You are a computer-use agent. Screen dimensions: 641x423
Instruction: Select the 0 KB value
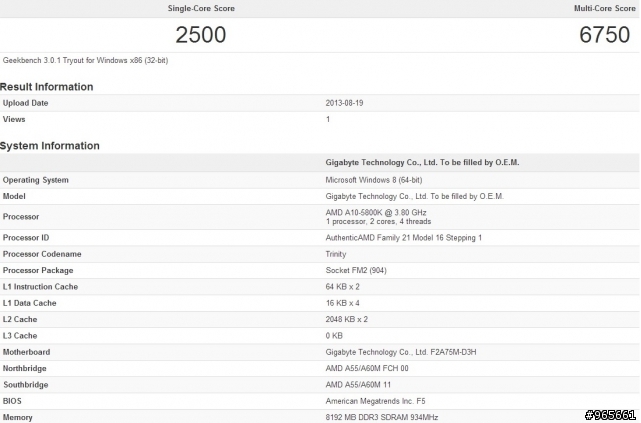(x=334, y=336)
